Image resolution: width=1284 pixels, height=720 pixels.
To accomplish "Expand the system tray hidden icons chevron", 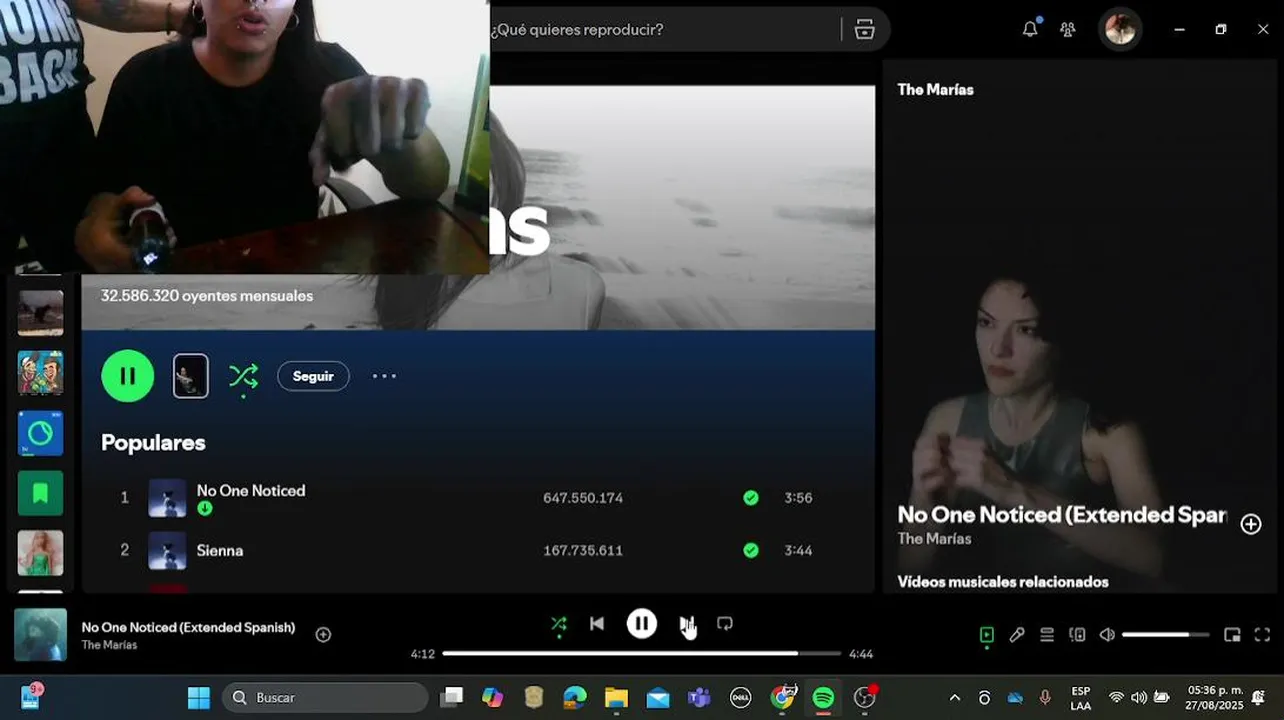I will 954,697.
